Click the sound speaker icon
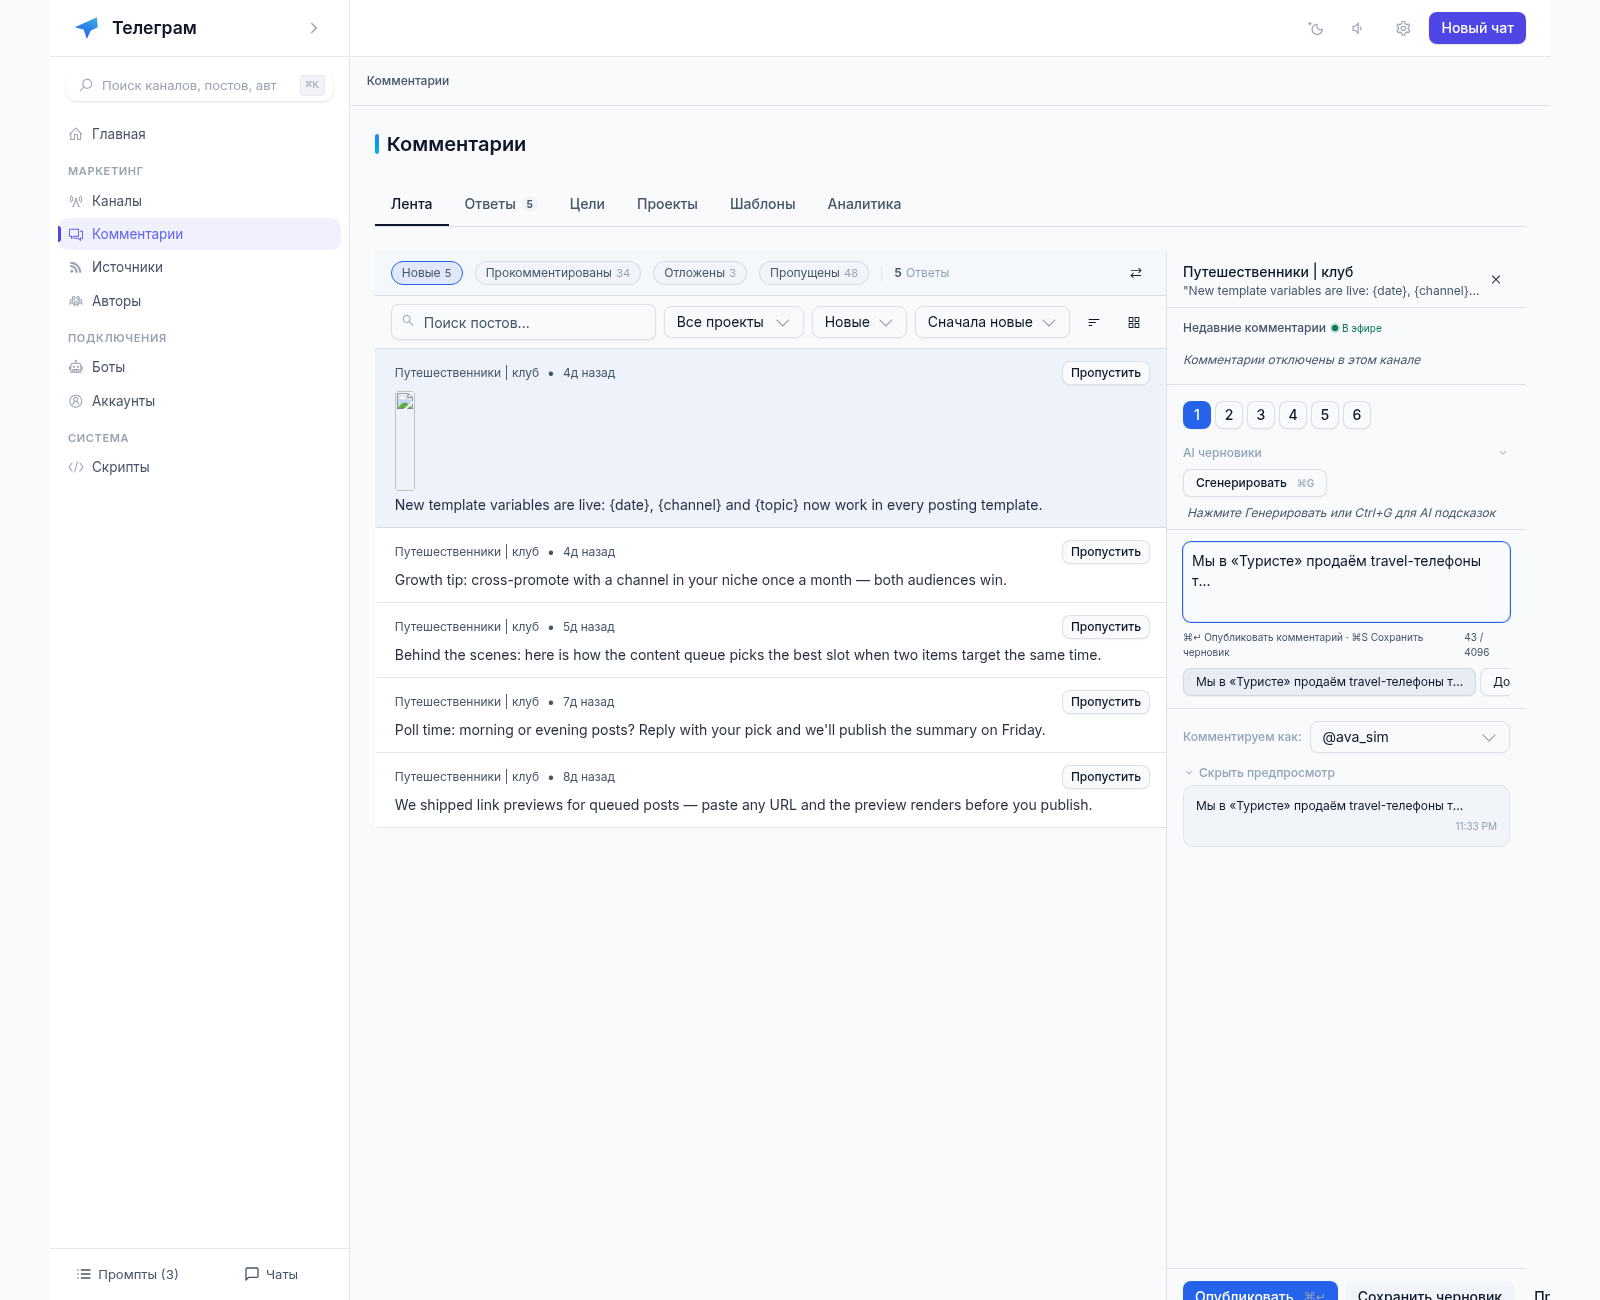The image size is (1600, 1300). pyautogui.click(x=1358, y=28)
